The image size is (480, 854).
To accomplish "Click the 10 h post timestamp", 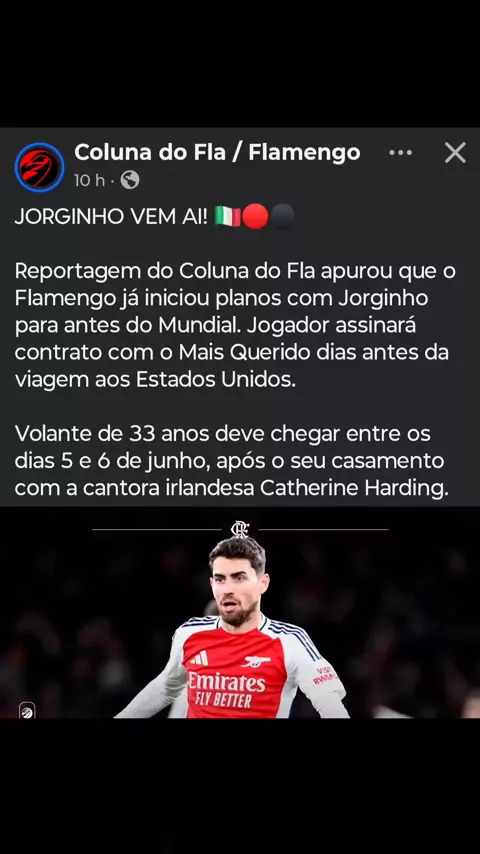I will [x=89, y=180].
